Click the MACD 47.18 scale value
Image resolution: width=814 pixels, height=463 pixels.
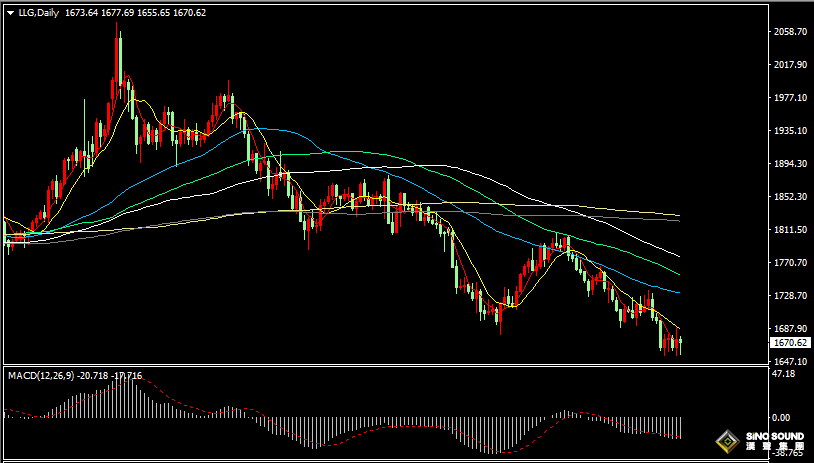[x=782, y=374]
